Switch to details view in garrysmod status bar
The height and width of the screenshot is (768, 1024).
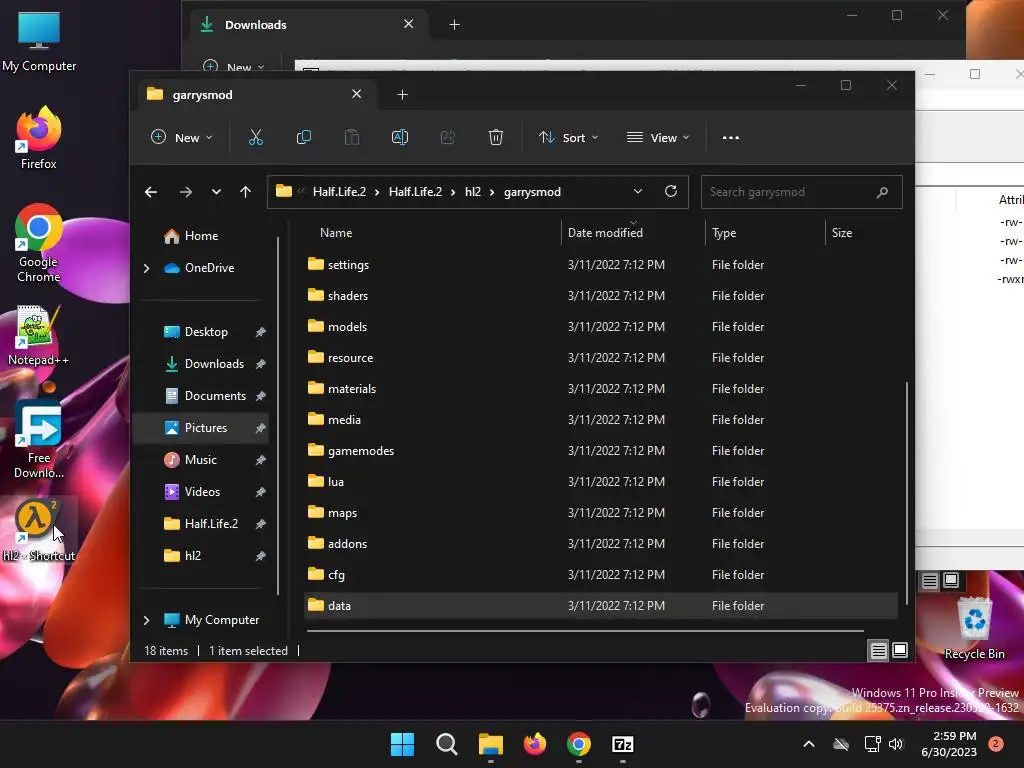[x=878, y=650]
